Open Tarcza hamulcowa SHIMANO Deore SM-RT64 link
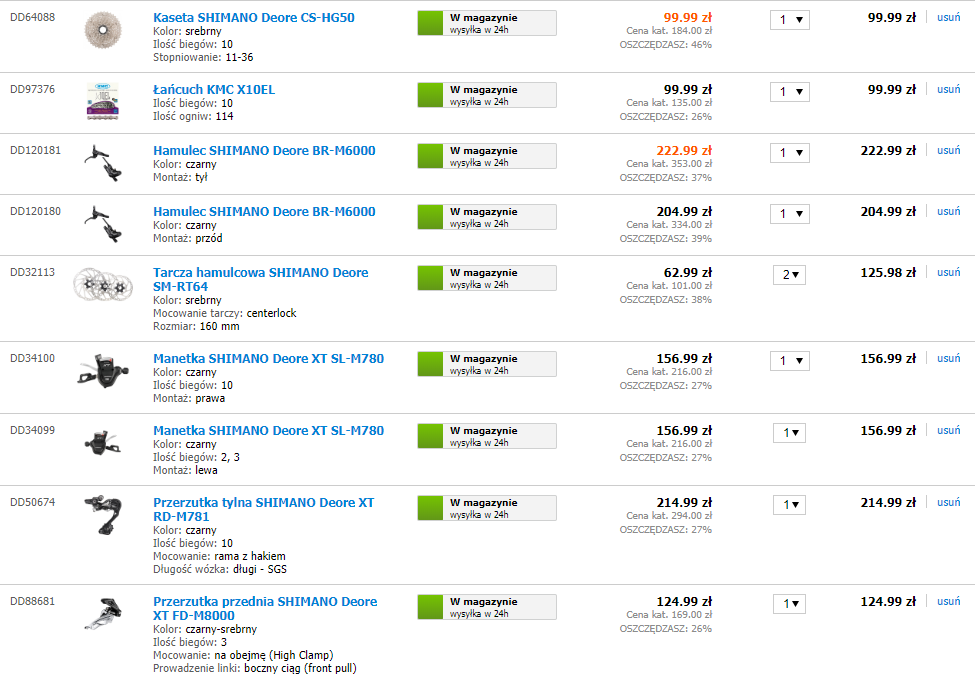The image size is (976, 693). [261, 280]
